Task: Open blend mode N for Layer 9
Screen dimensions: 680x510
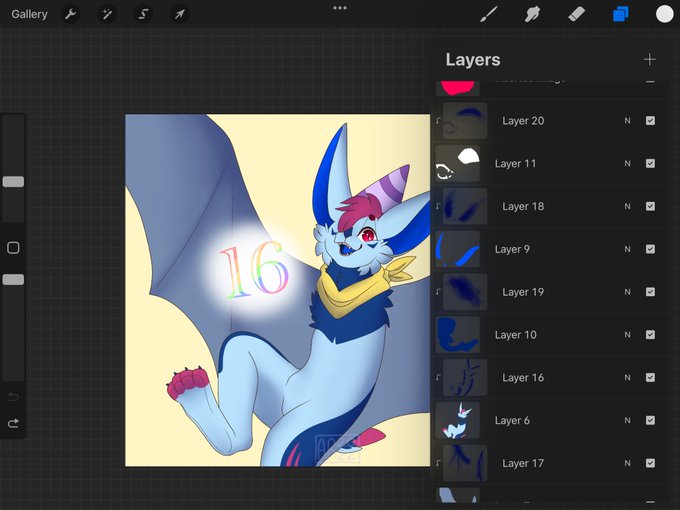Action: [628, 249]
